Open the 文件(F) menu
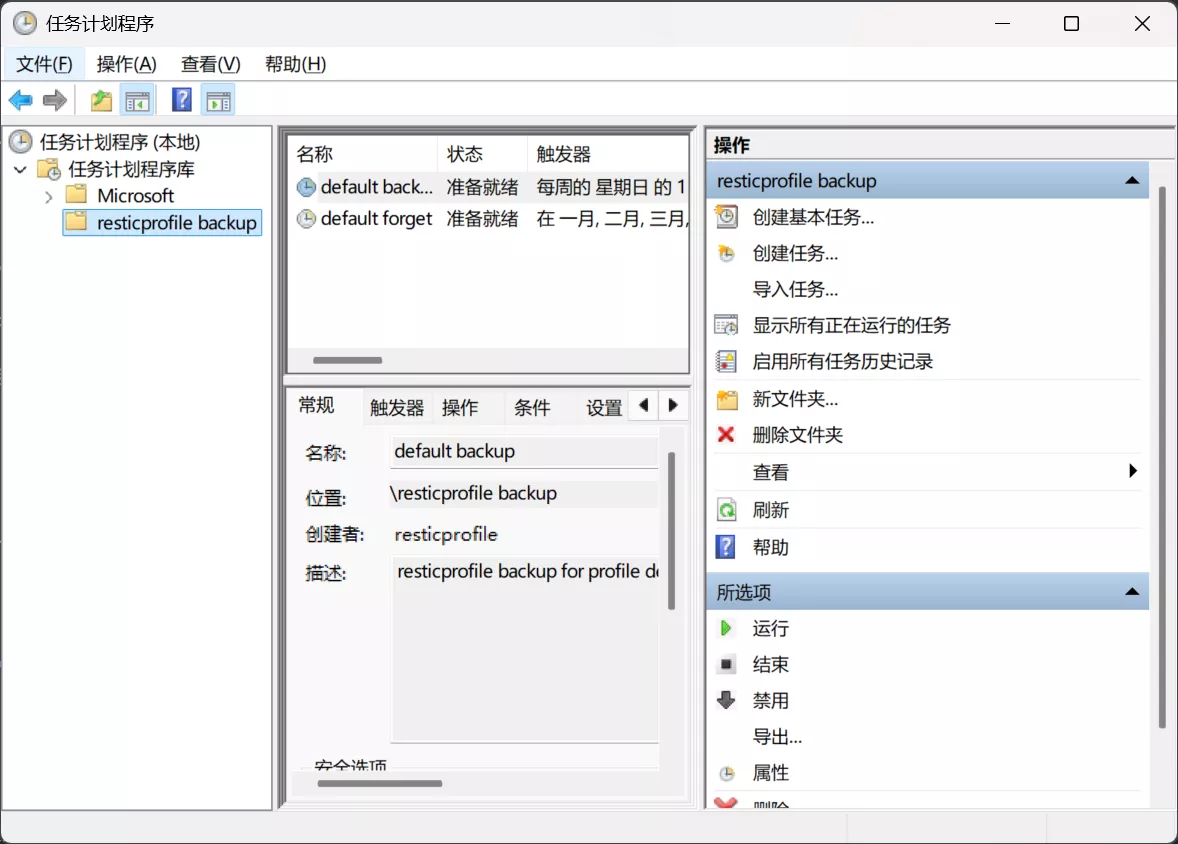The image size is (1178, 844). pos(44,65)
